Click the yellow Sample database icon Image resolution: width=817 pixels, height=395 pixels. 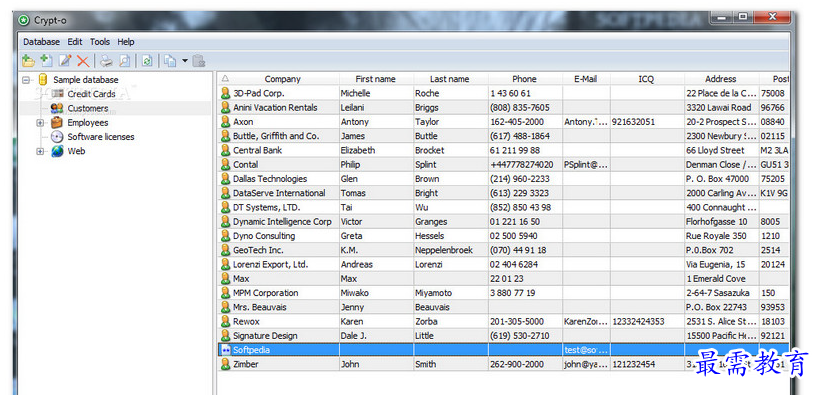pos(43,80)
